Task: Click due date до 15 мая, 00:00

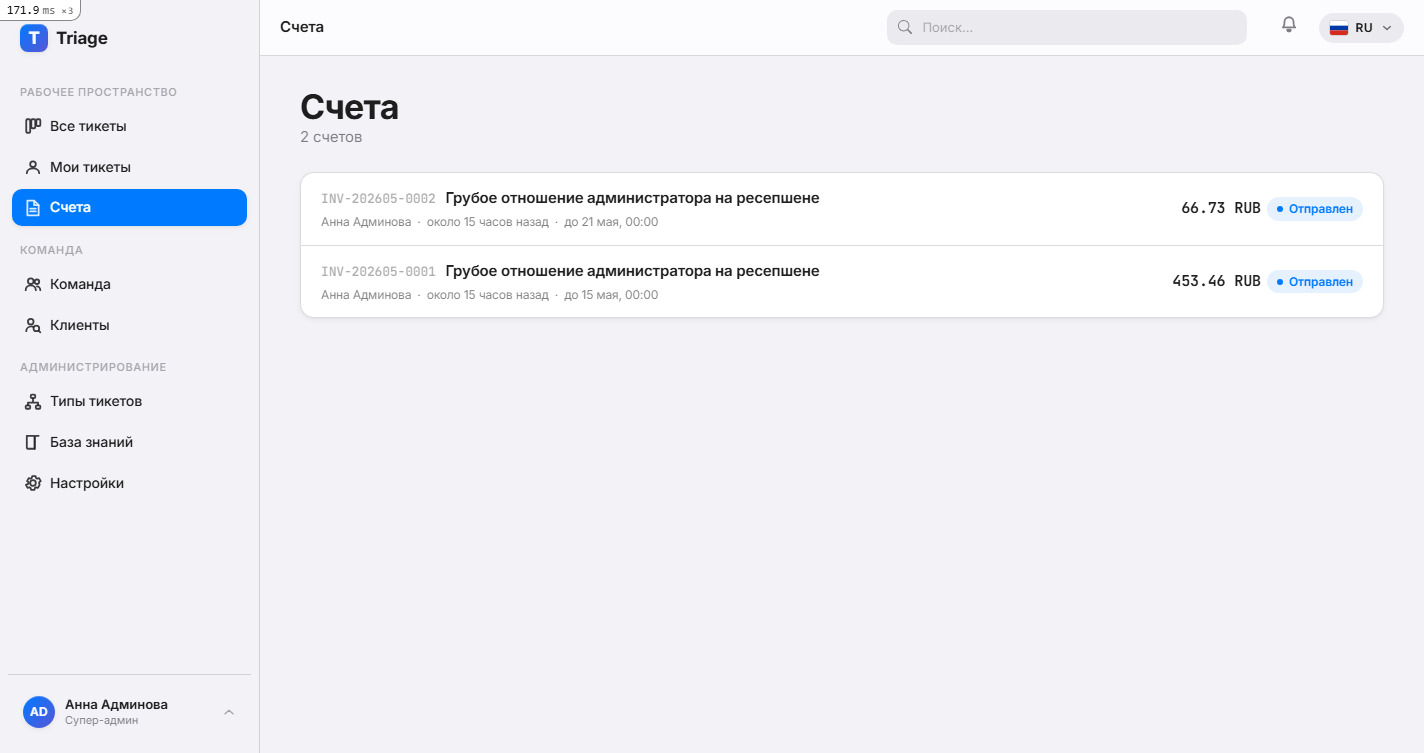Action: 611,295
